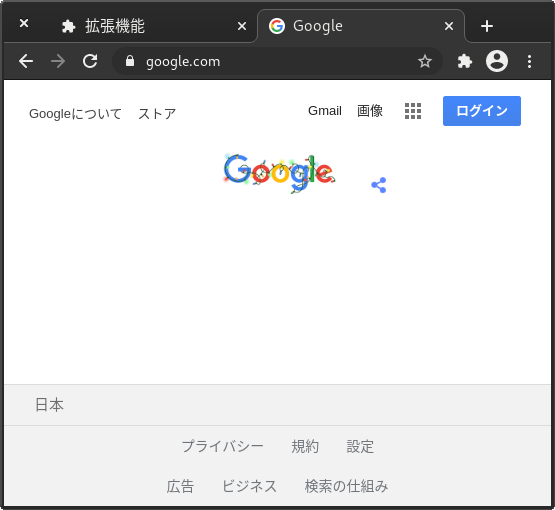Bookmark this page with the star icon
The width and height of the screenshot is (555, 510).
coord(425,61)
